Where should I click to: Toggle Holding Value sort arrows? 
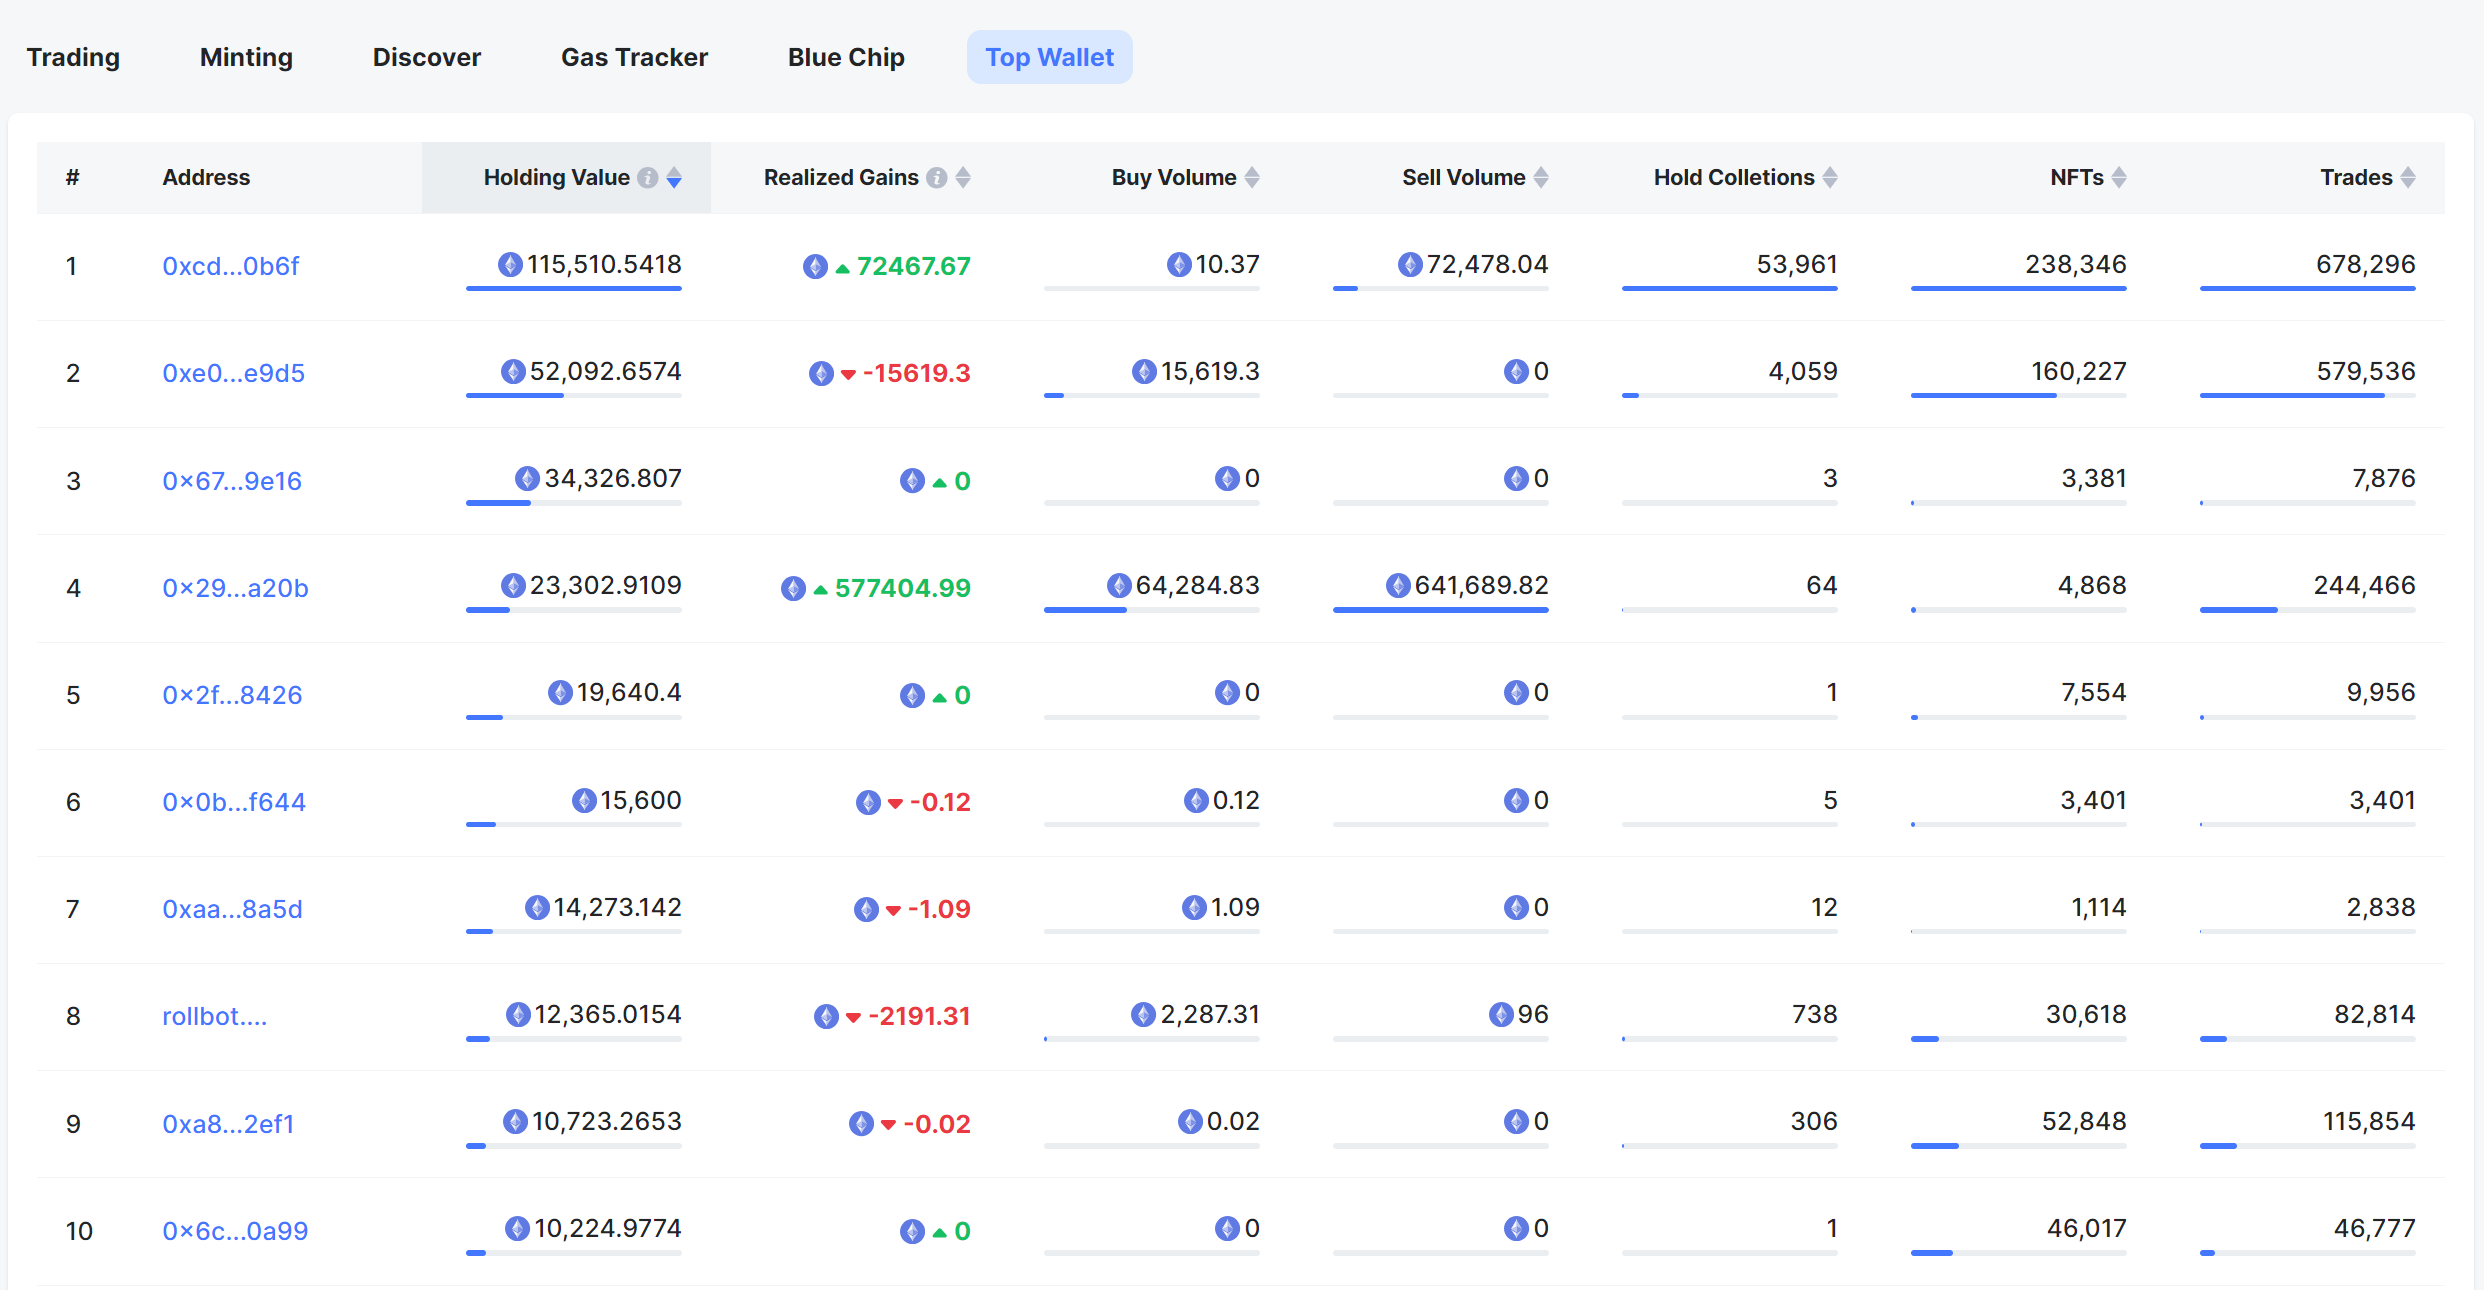[x=674, y=178]
